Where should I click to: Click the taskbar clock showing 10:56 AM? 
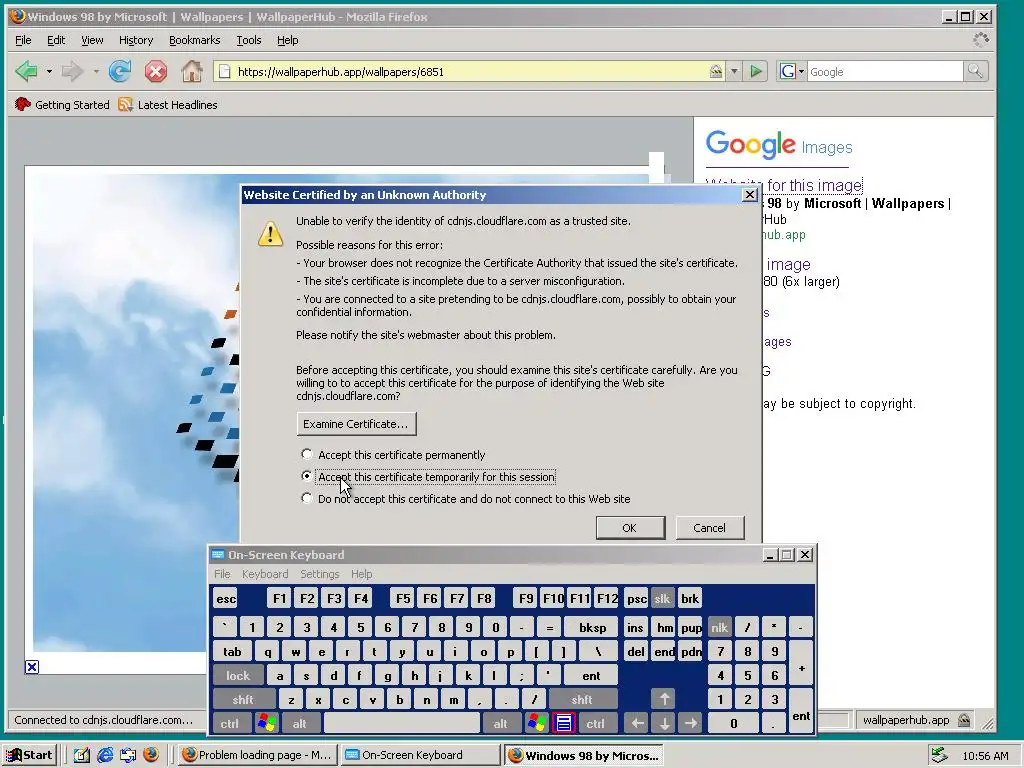click(985, 756)
